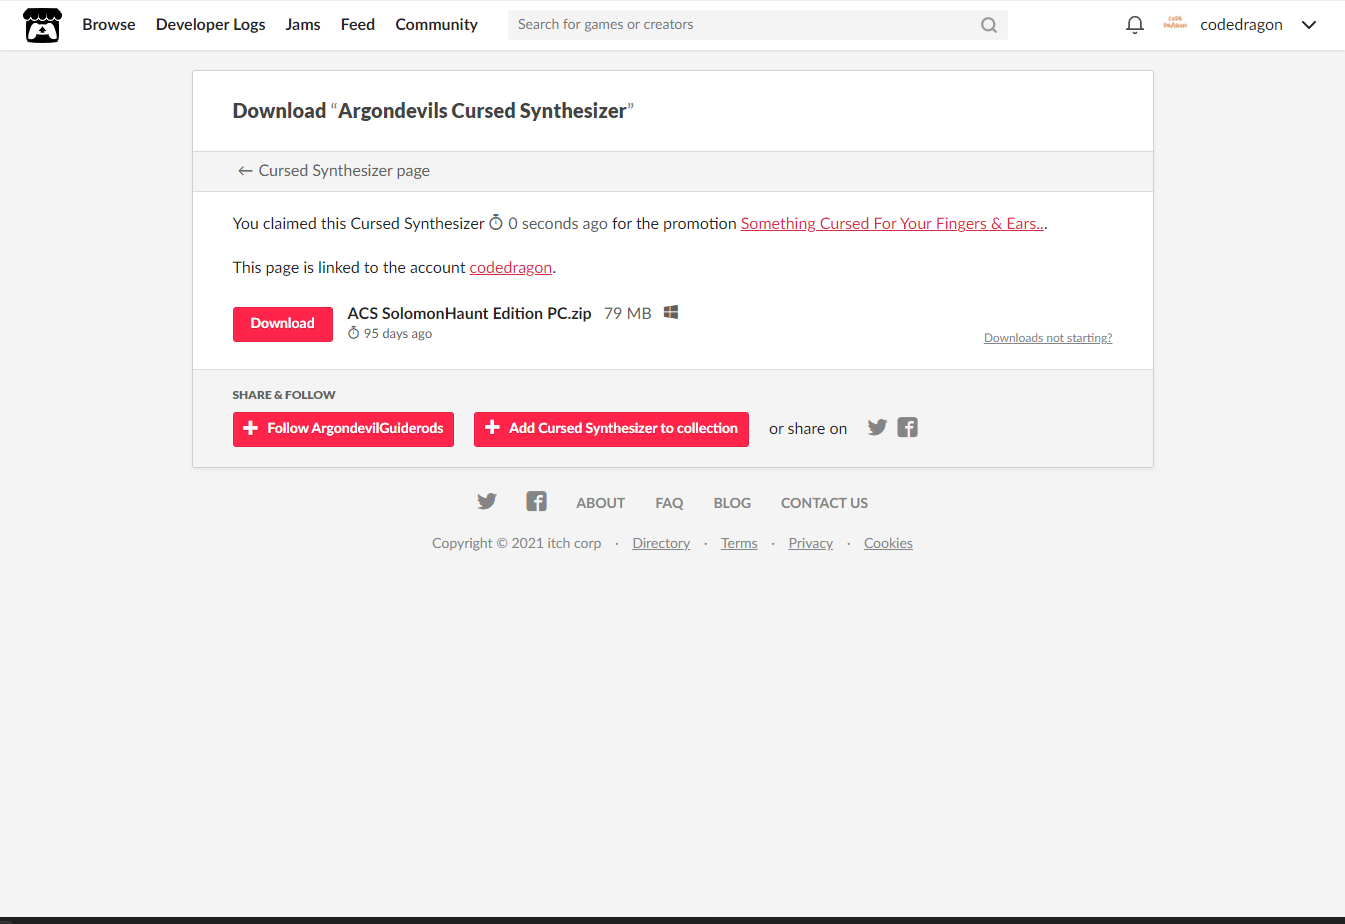Screen dimensions: 1345x924
Task: Expand the account menu chevron
Action: [x=1309, y=25]
